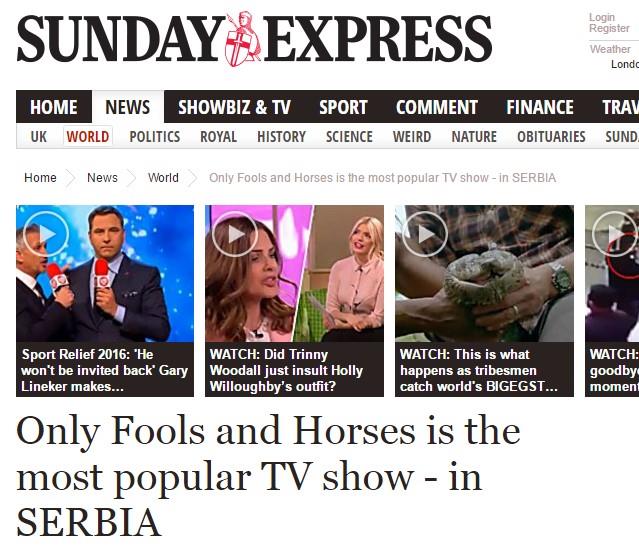The width and height of the screenshot is (639, 556).
Task: Select the Politics sub-tab
Action: 155,137
